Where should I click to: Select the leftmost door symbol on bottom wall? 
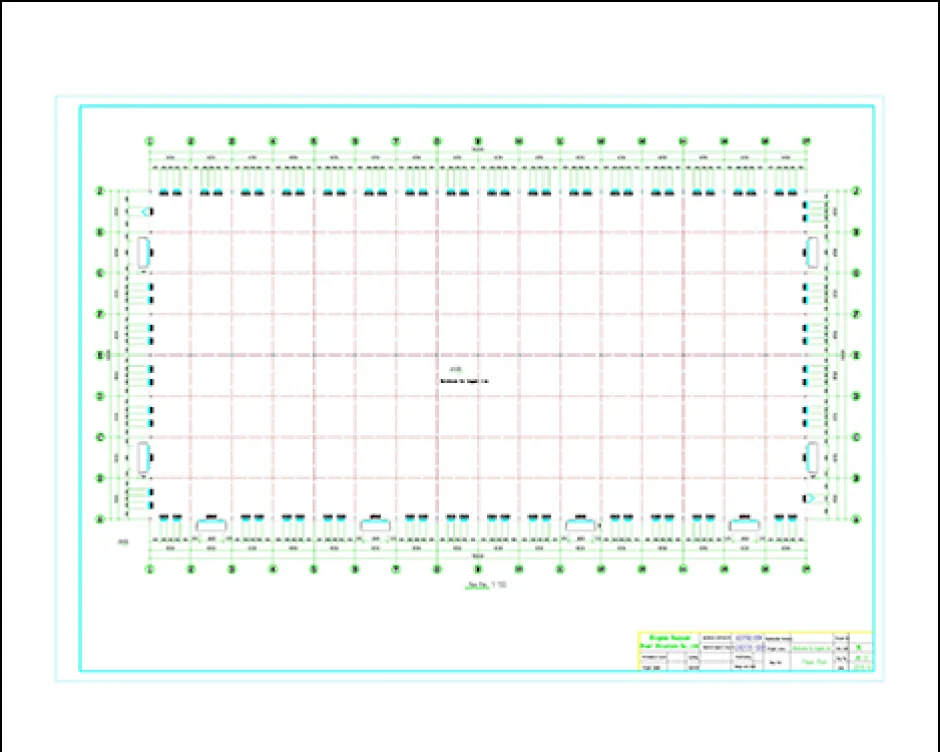pos(210,523)
